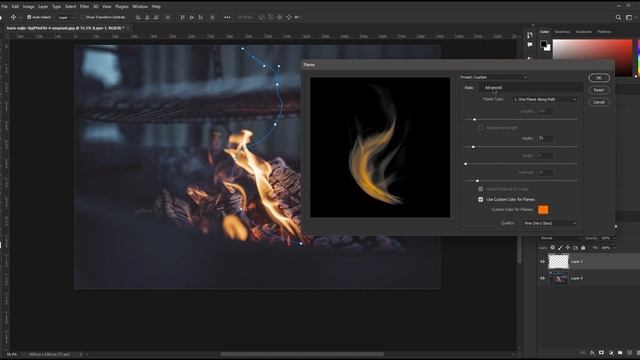640x360 pixels.
Task: Click the Width value input field
Action: [545, 139]
